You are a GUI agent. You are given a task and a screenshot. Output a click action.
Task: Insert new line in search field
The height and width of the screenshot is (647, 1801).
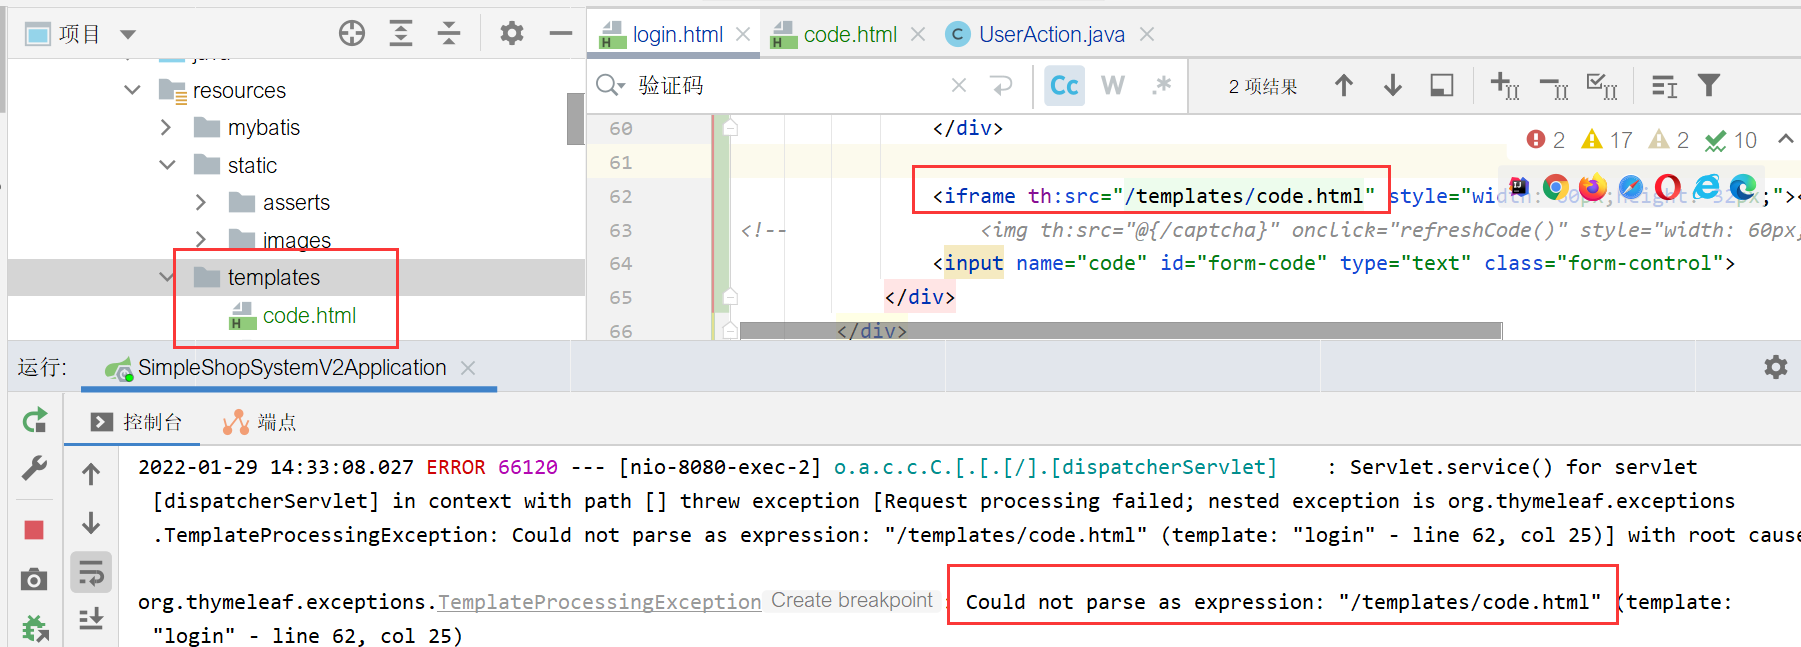(x=1001, y=86)
